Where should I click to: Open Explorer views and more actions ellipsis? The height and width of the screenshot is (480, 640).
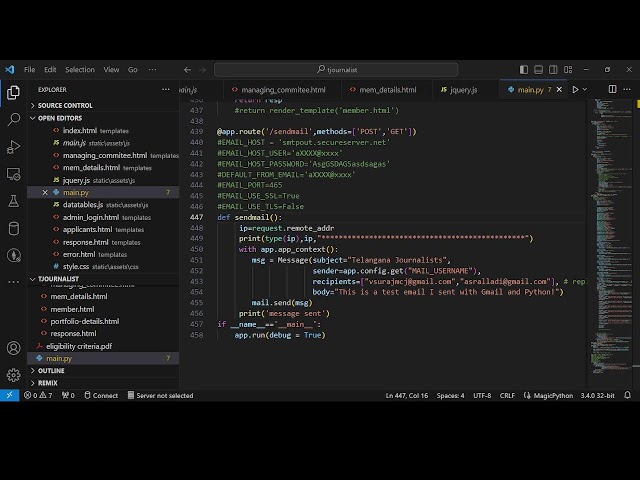pos(166,89)
